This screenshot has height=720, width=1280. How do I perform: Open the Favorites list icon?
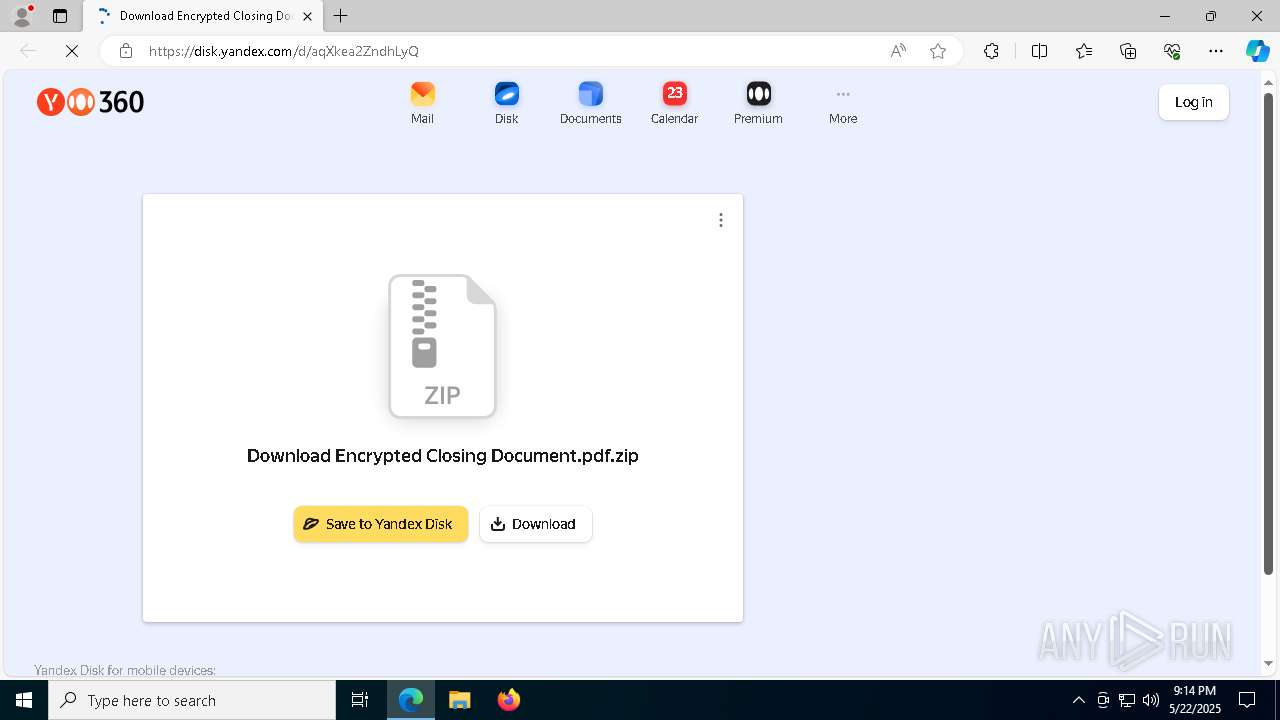coord(1084,51)
